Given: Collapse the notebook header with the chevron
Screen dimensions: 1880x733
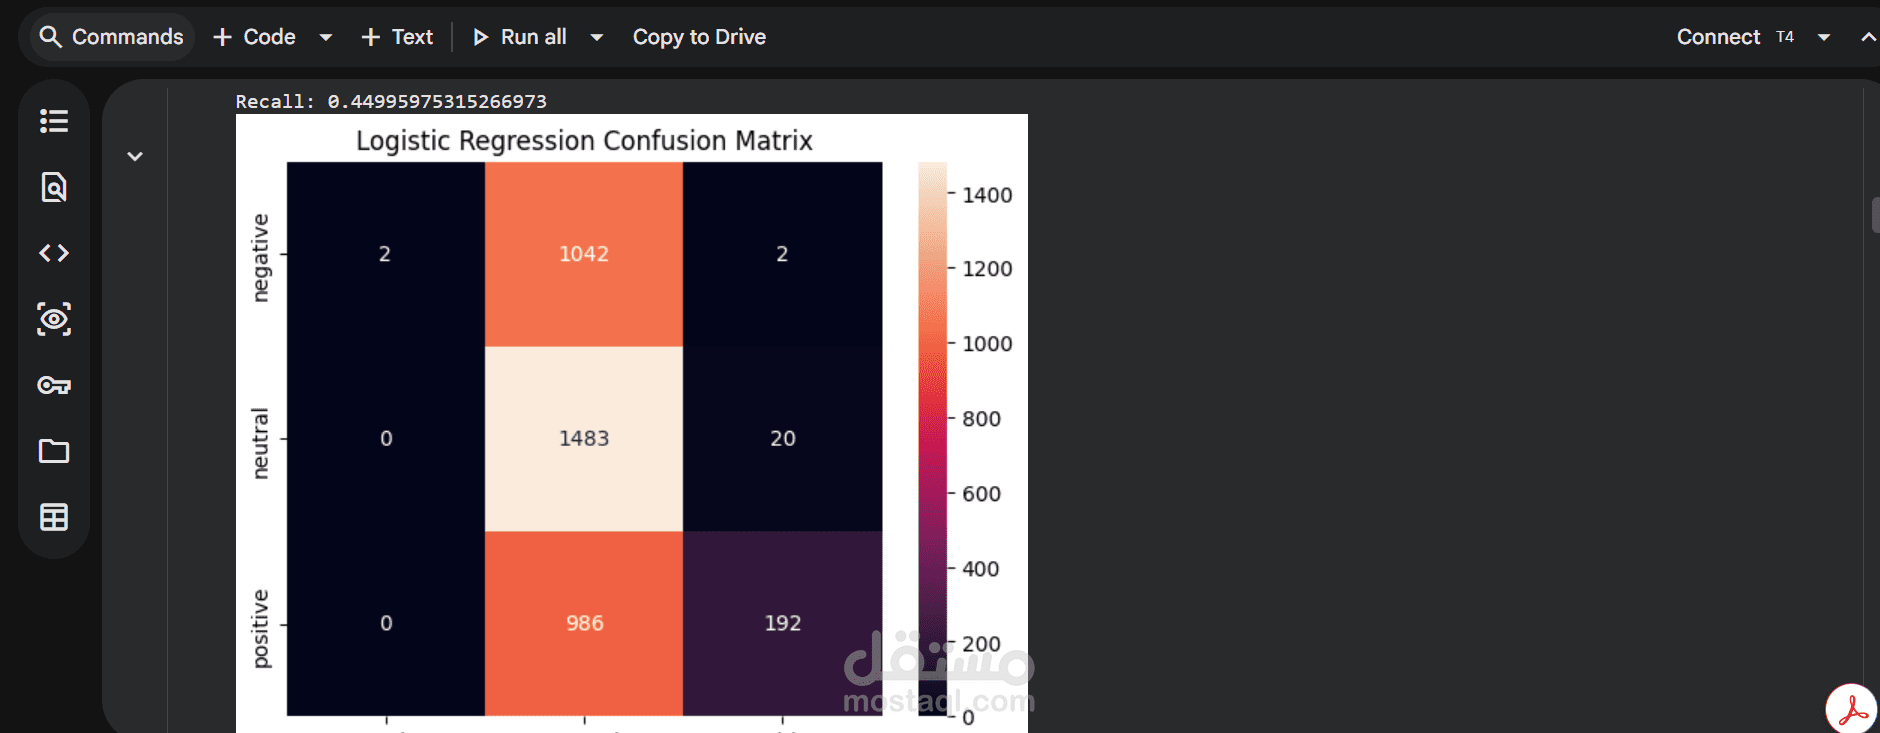Looking at the screenshot, I should point(1867,37).
